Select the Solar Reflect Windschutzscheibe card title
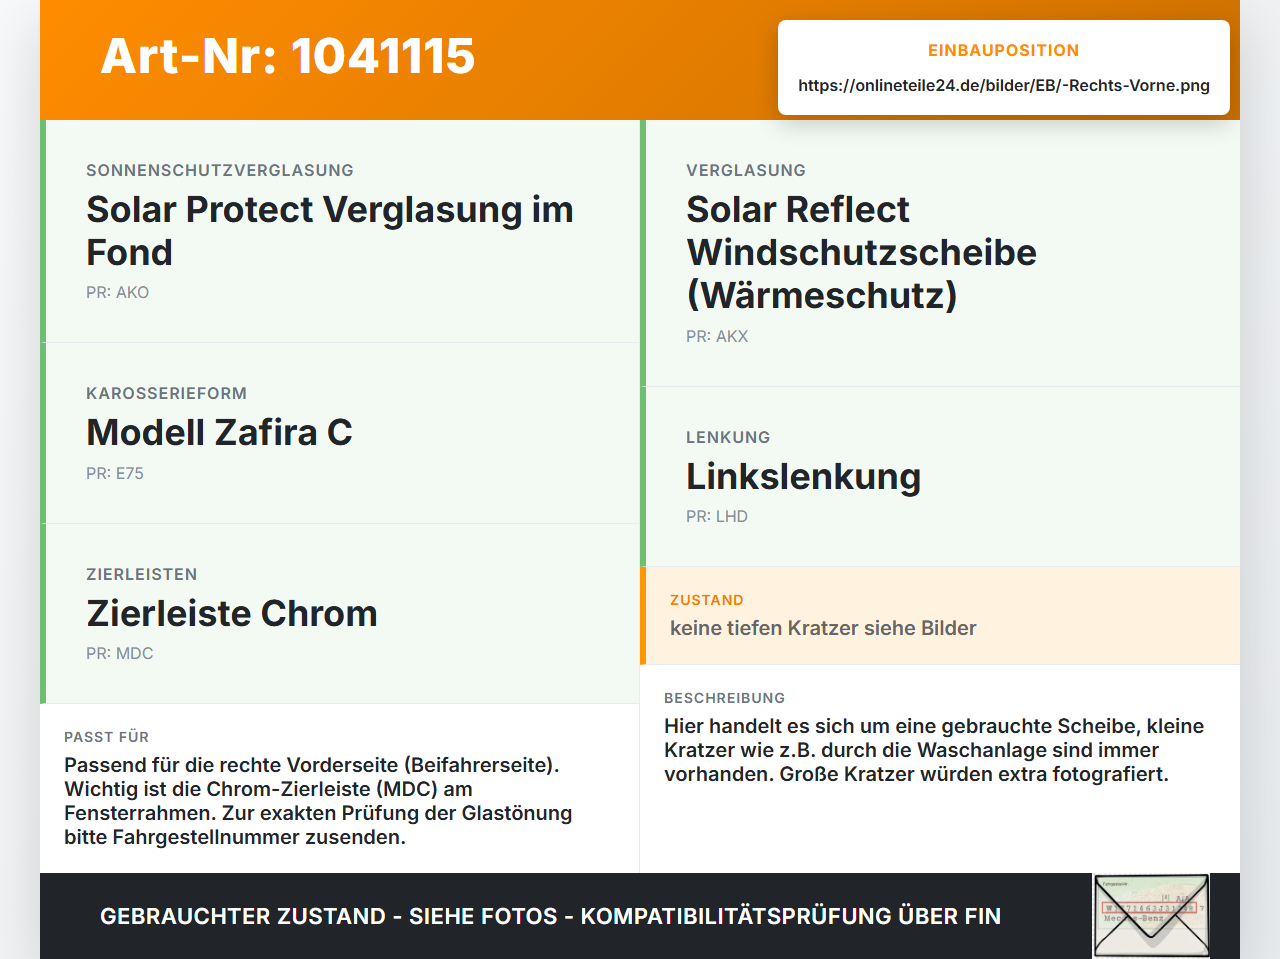Viewport: 1280px width, 959px height. click(861, 252)
